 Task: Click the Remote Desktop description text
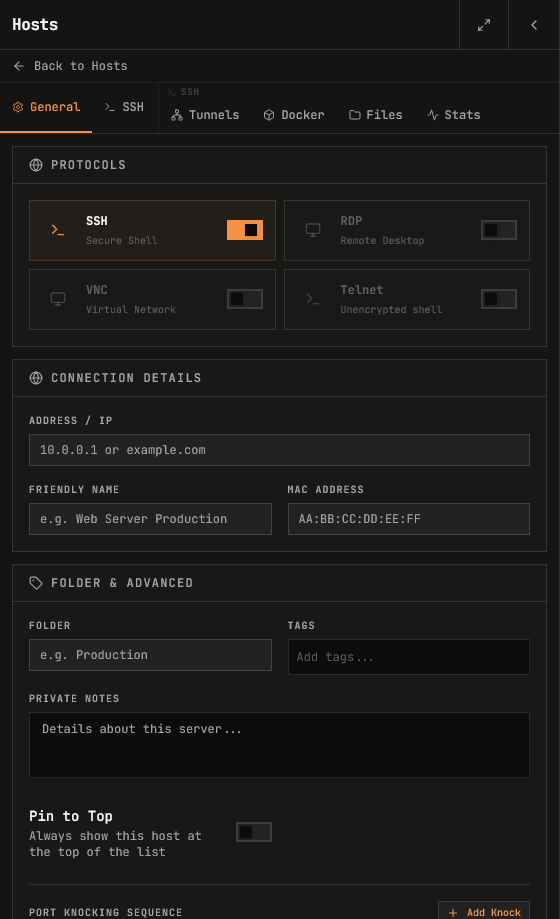pyautogui.click(x=382, y=241)
